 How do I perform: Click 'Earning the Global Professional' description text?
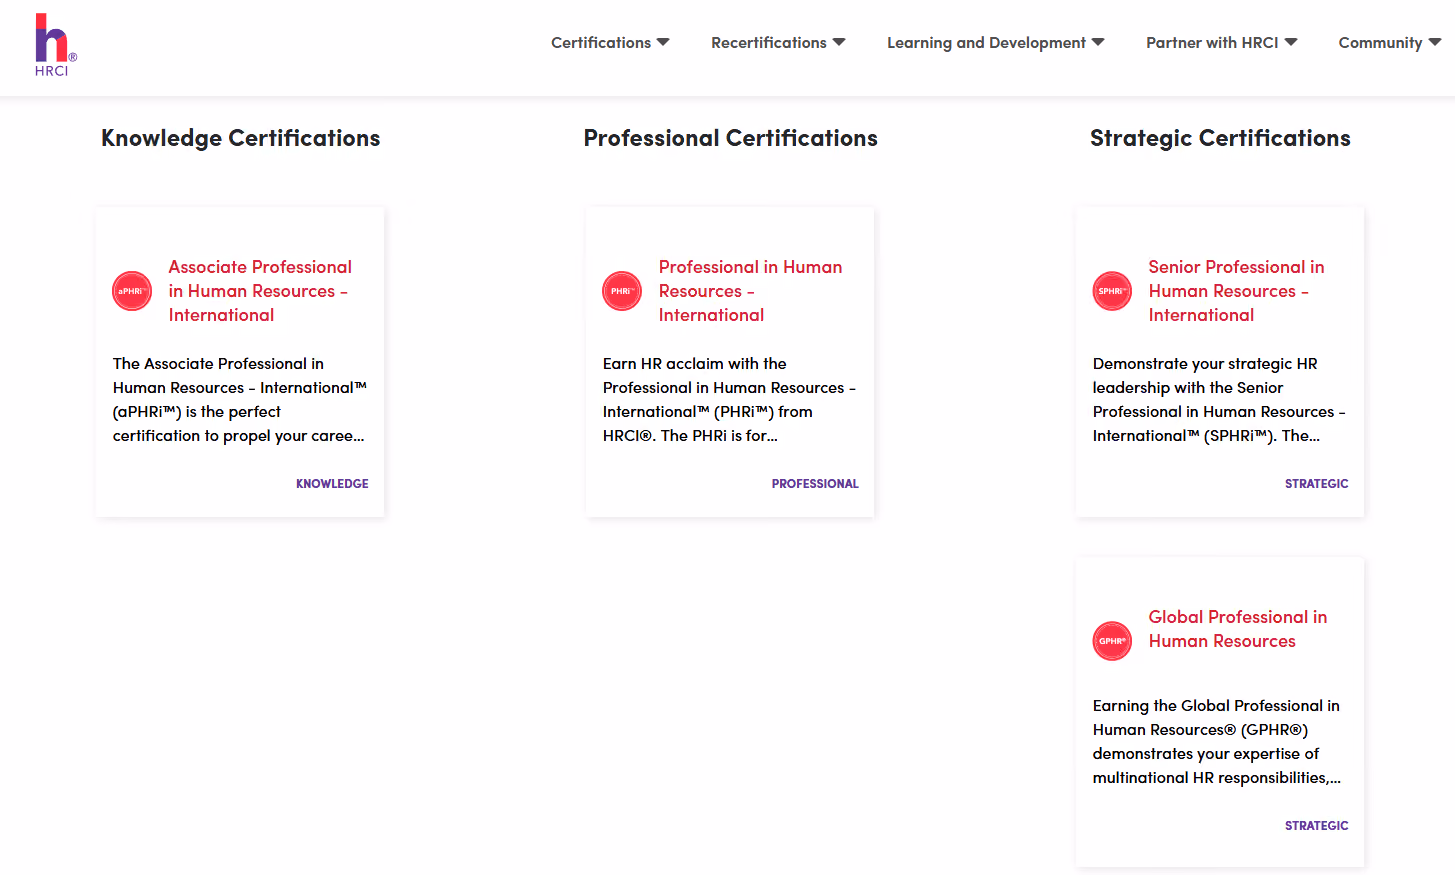pyautogui.click(x=1217, y=742)
